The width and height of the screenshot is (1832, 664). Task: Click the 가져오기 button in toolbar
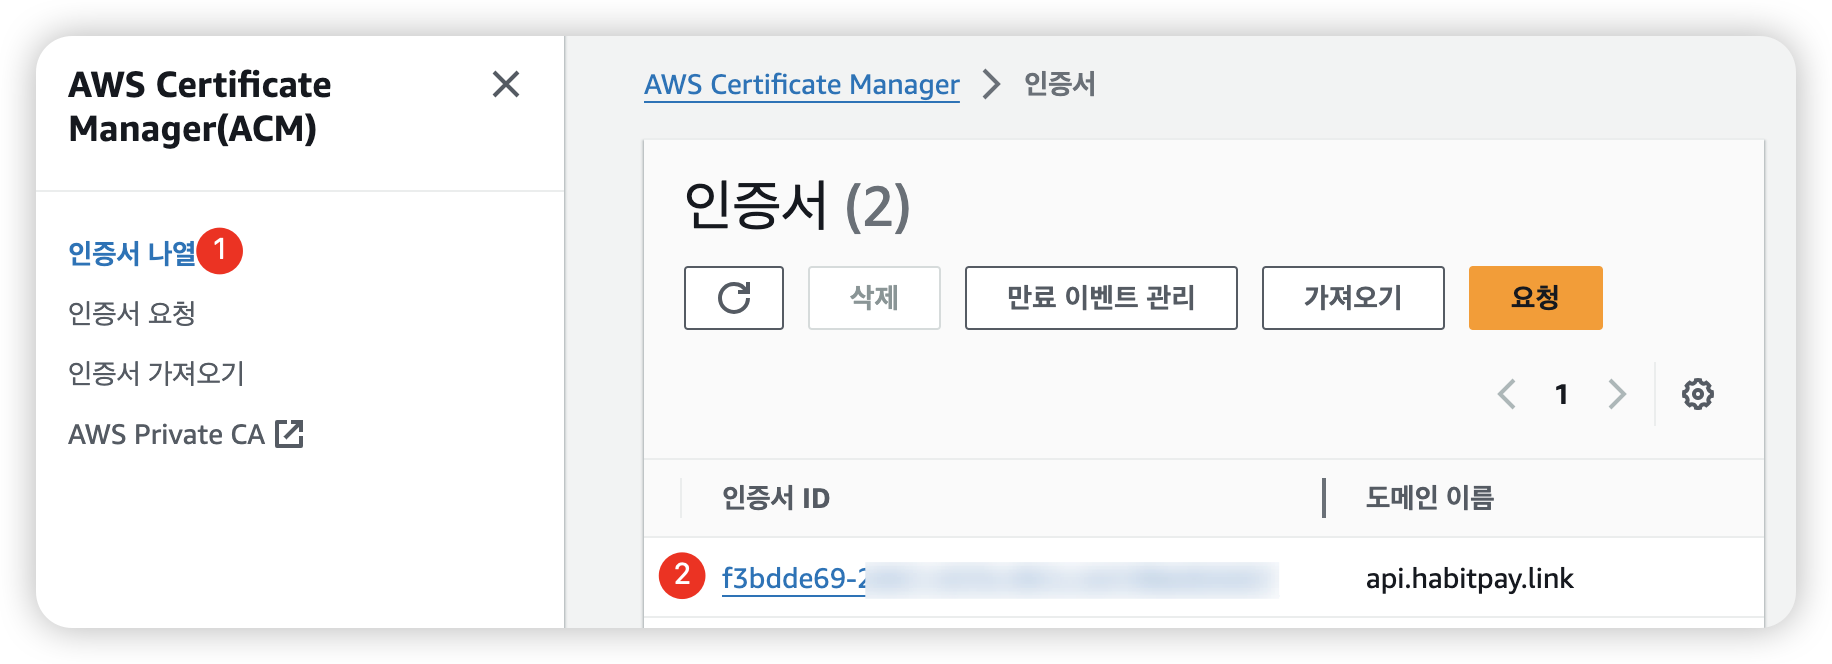pyautogui.click(x=1352, y=298)
